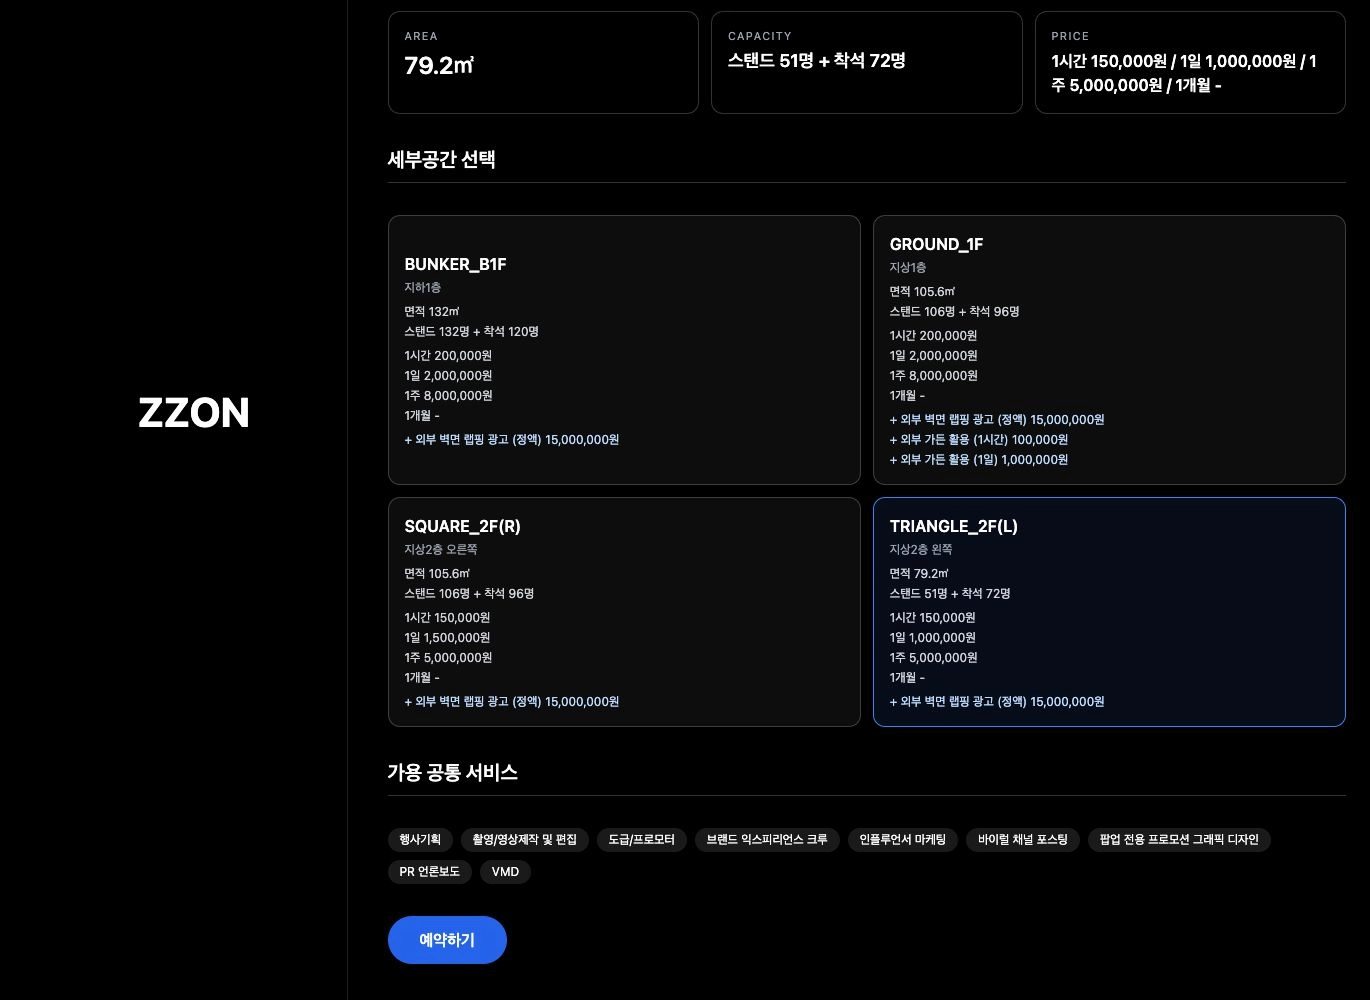Pick the highlighted TRIANGLE_2F(L) space card

(x=1109, y=612)
